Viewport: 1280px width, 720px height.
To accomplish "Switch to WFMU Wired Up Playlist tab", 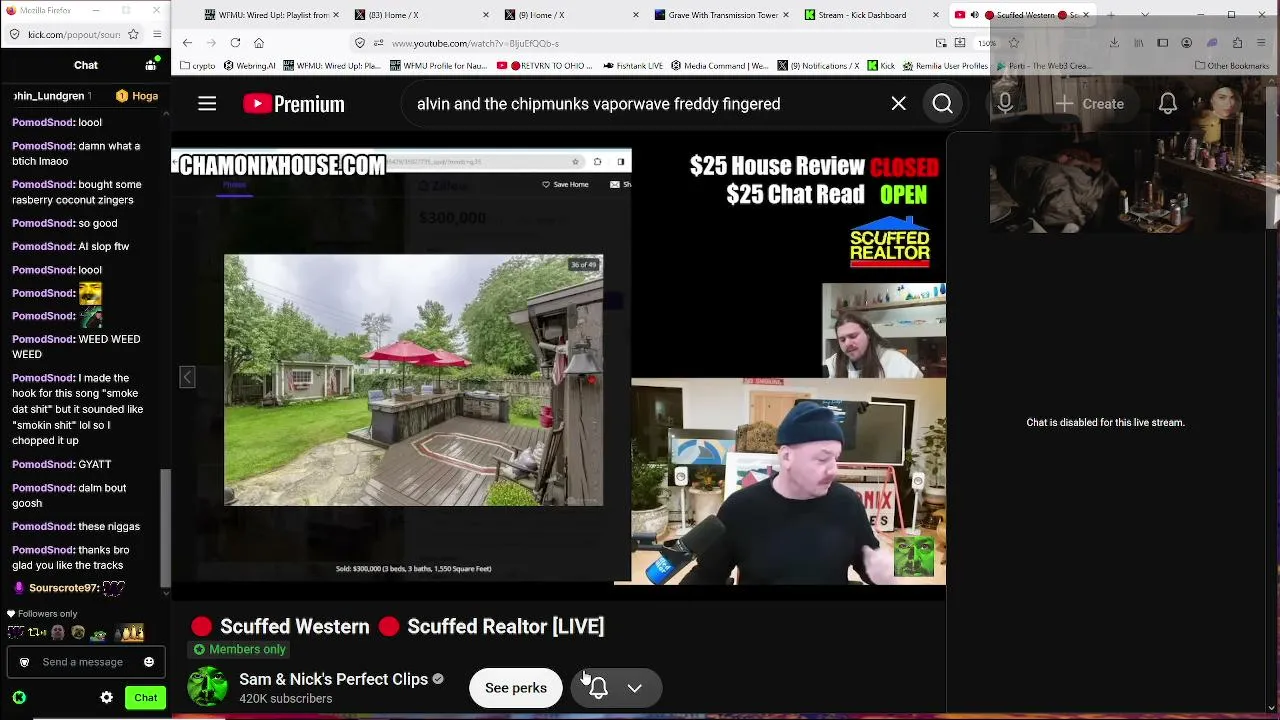I will [x=271, y=15].
